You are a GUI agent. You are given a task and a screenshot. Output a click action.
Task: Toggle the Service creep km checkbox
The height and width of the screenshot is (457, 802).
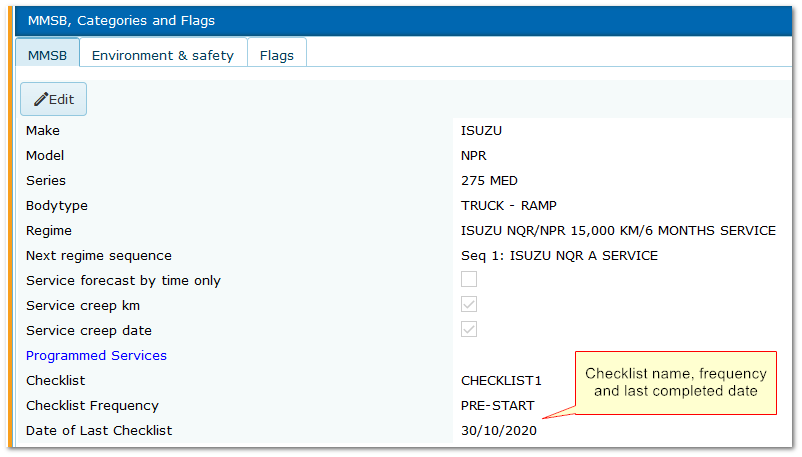pyautogui.click(x=469, y=305)
